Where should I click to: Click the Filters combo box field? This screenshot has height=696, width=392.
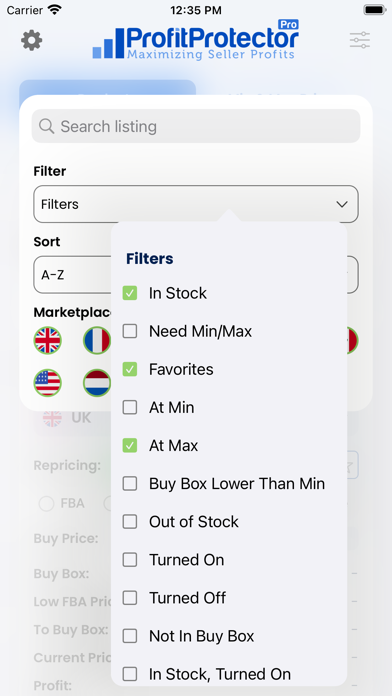(196, 204)
